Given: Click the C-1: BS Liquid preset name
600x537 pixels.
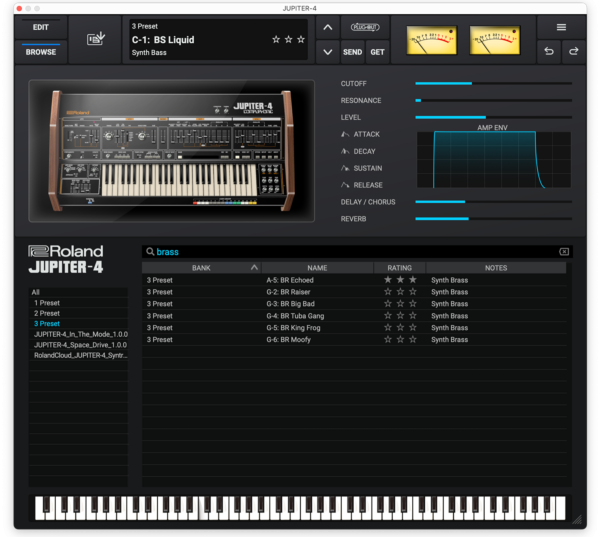Looking at the screenshot, I should click(x=163, y=39).
